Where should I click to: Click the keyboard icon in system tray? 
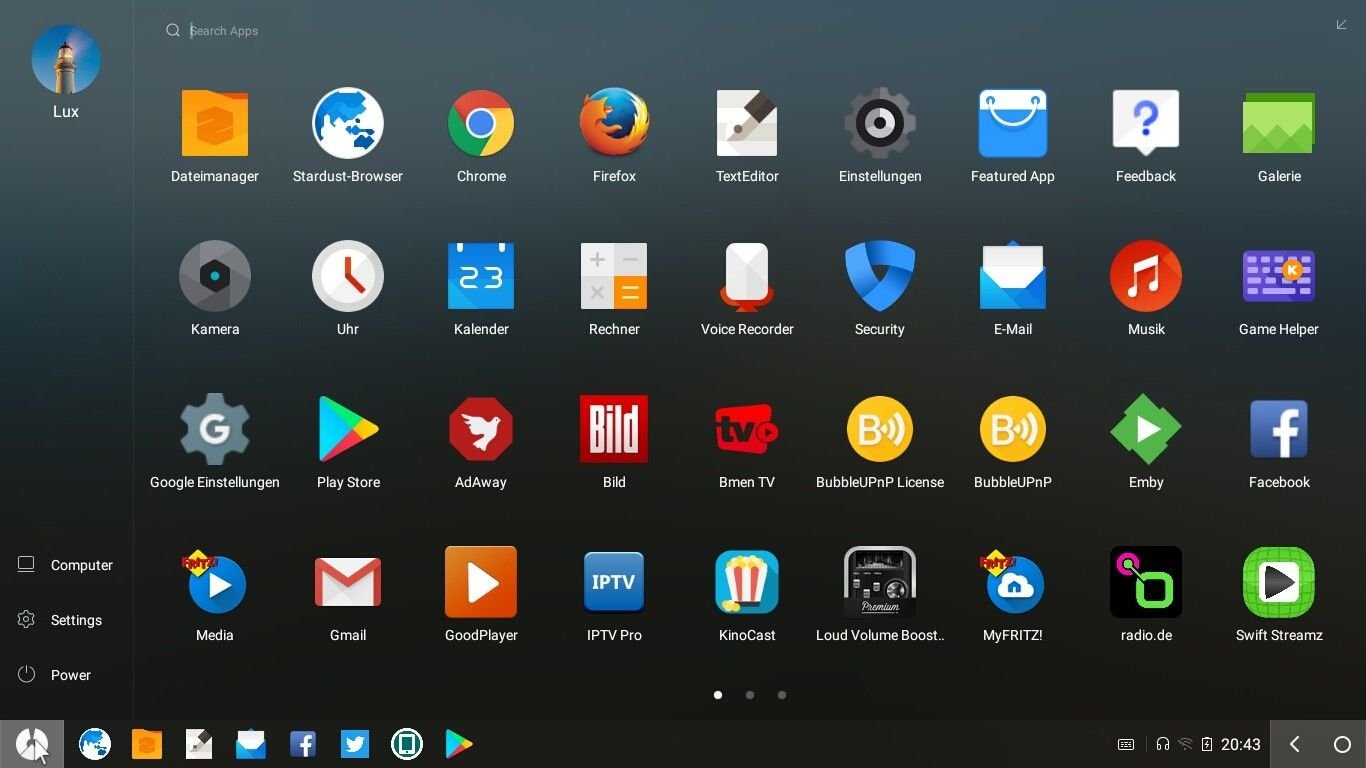pyautogui.click(x=1126, y=744)
